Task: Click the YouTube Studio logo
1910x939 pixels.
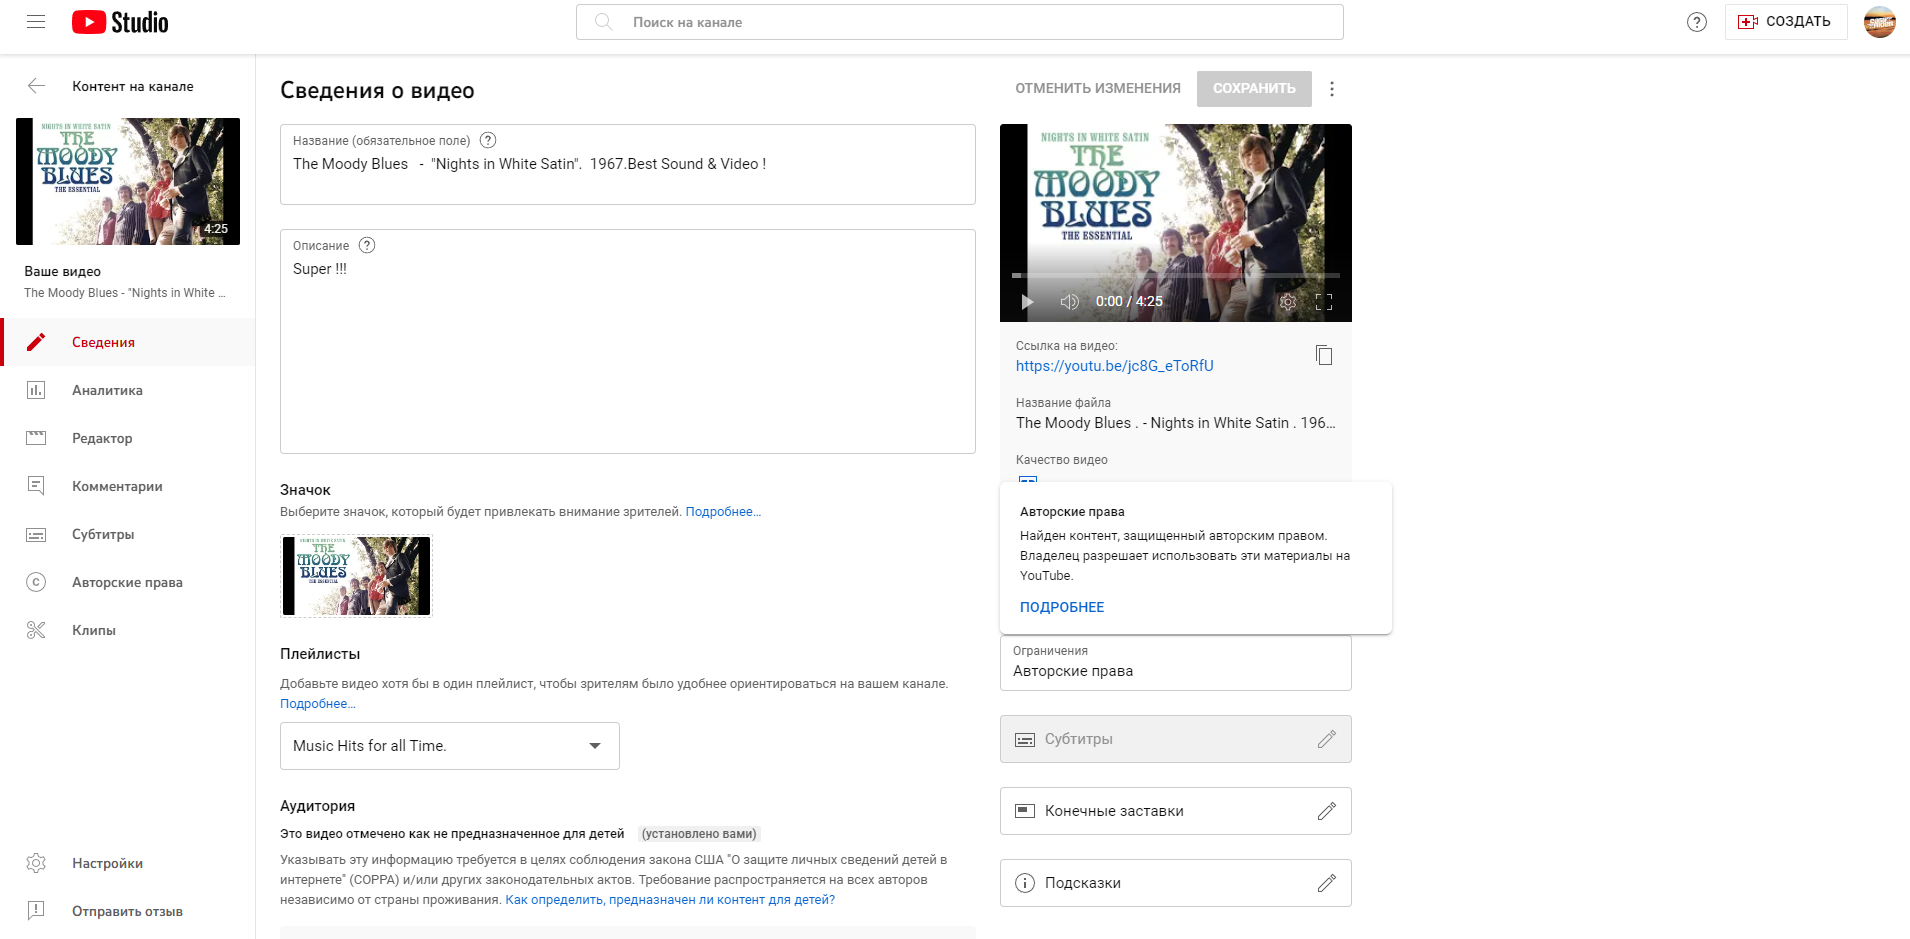Action: [120, 22]
